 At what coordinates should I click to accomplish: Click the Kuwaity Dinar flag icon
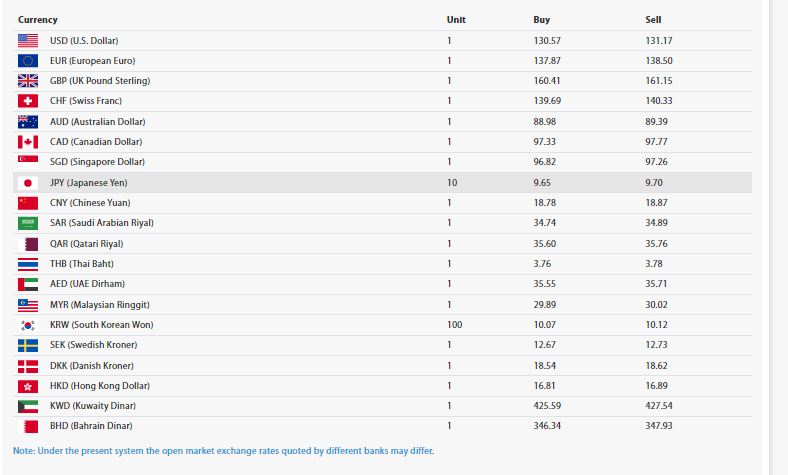click(x=28, y=406)
